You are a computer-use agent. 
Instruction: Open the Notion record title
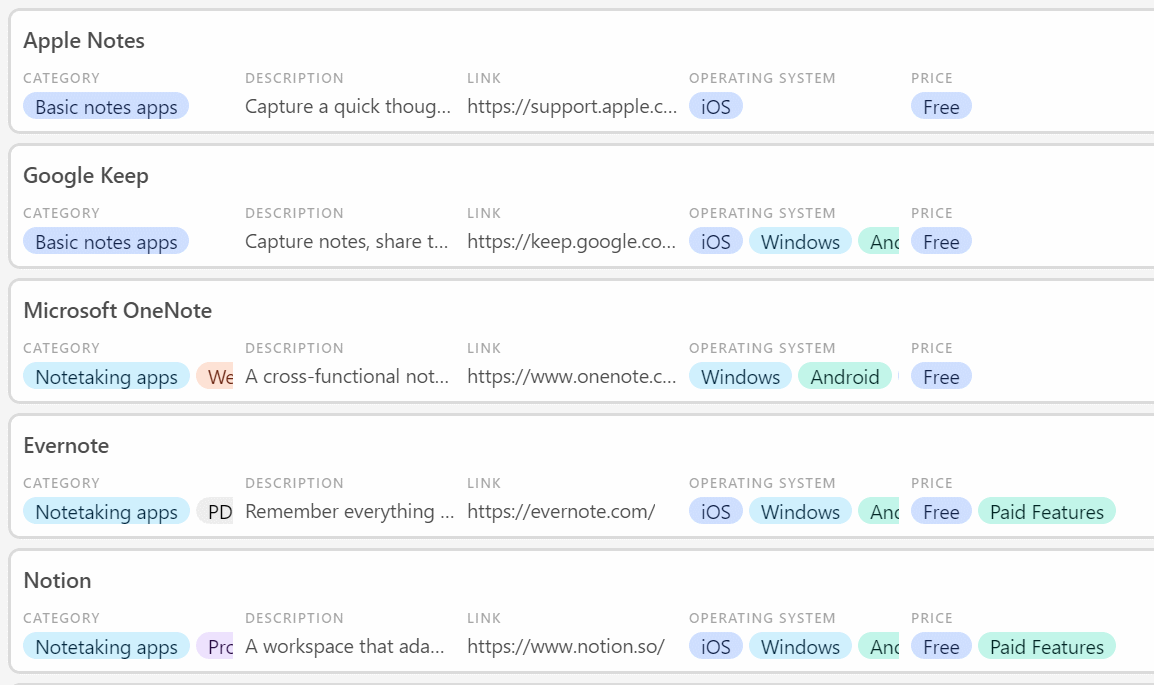(x=57, y=581)
